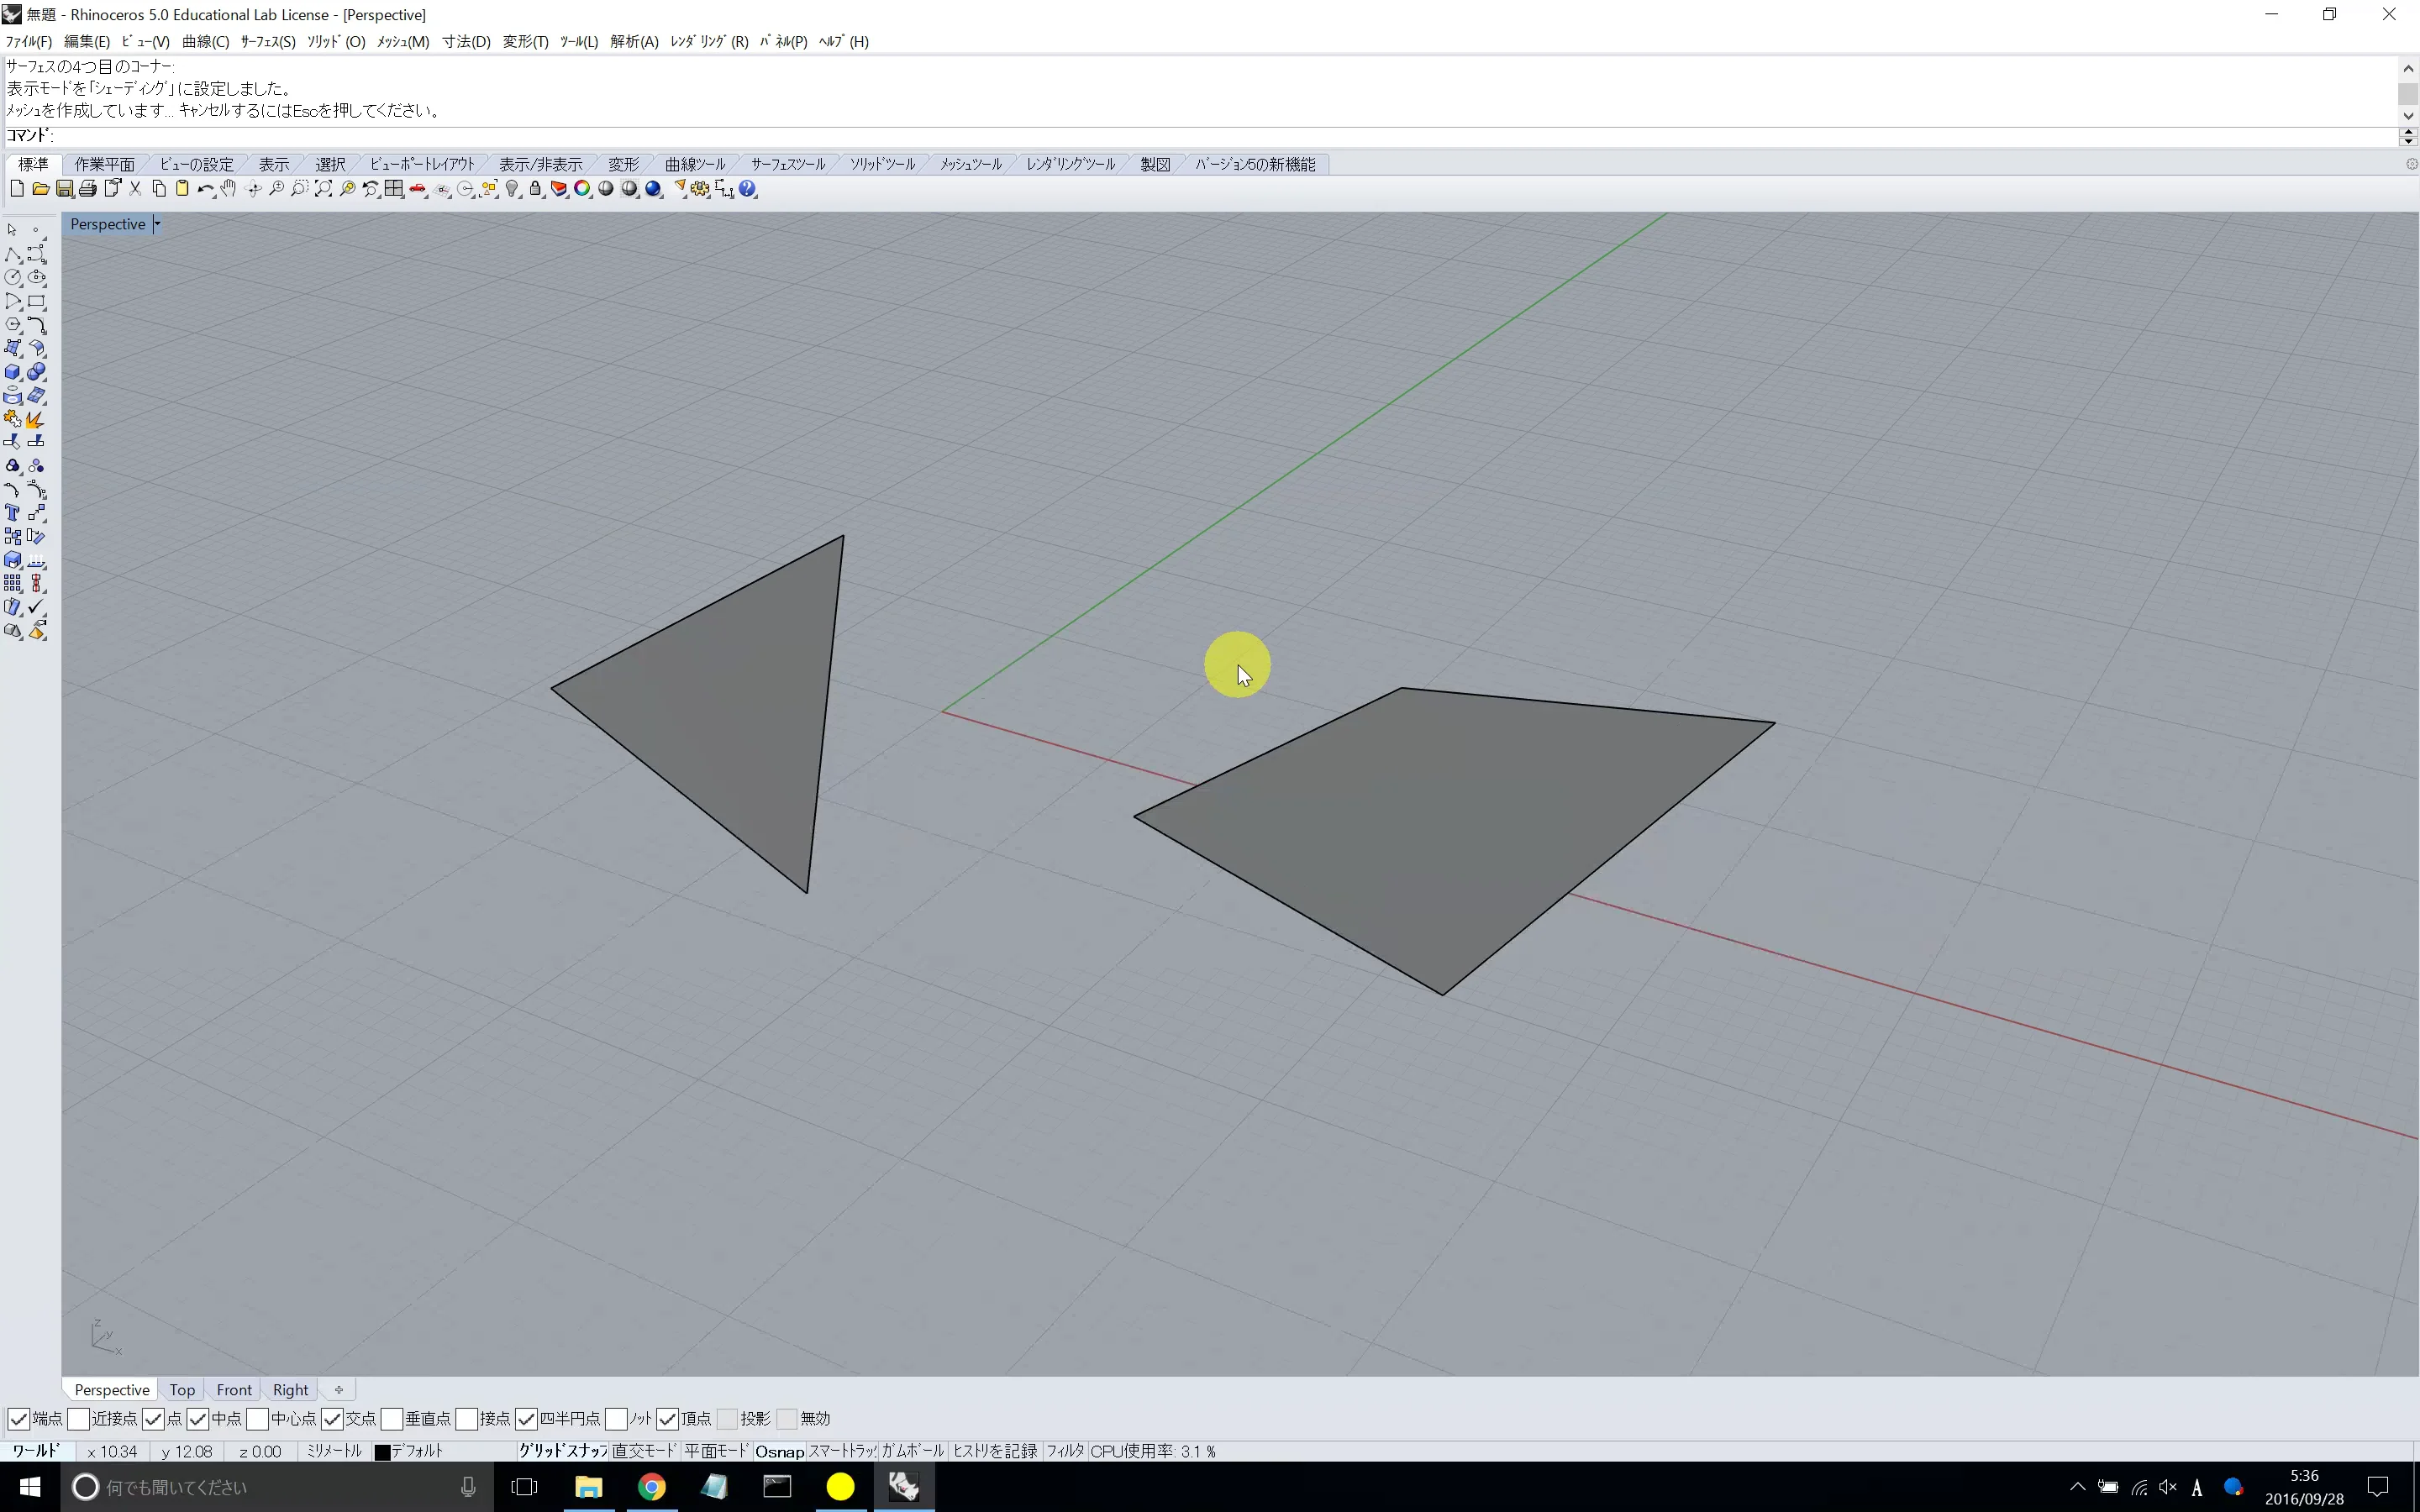Click the four-viewport layout icon
Image resolution: width=2420 pixels, height=1512 pixels.
[x=394, y=189]
